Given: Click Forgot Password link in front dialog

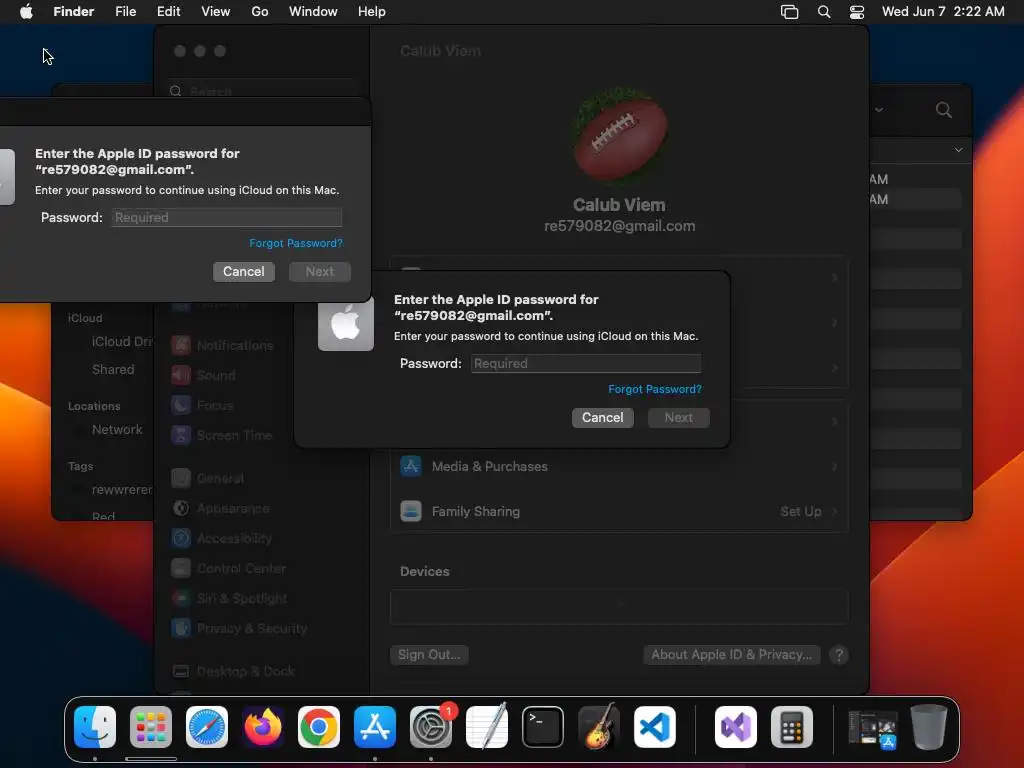Looking at the screenshot, I should pyautogui.click(x=655, y=389).
